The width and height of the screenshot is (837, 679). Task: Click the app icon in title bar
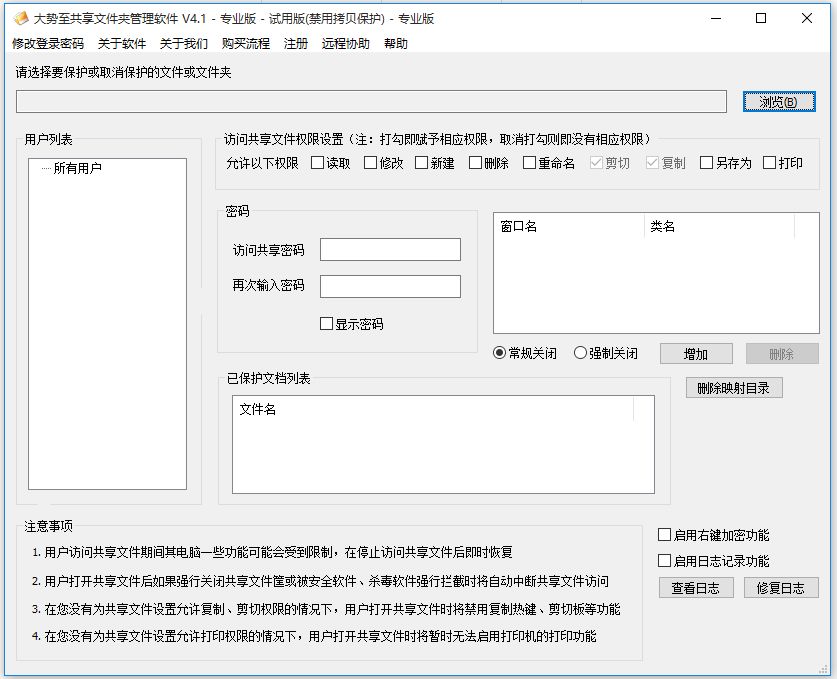[19, 18]
